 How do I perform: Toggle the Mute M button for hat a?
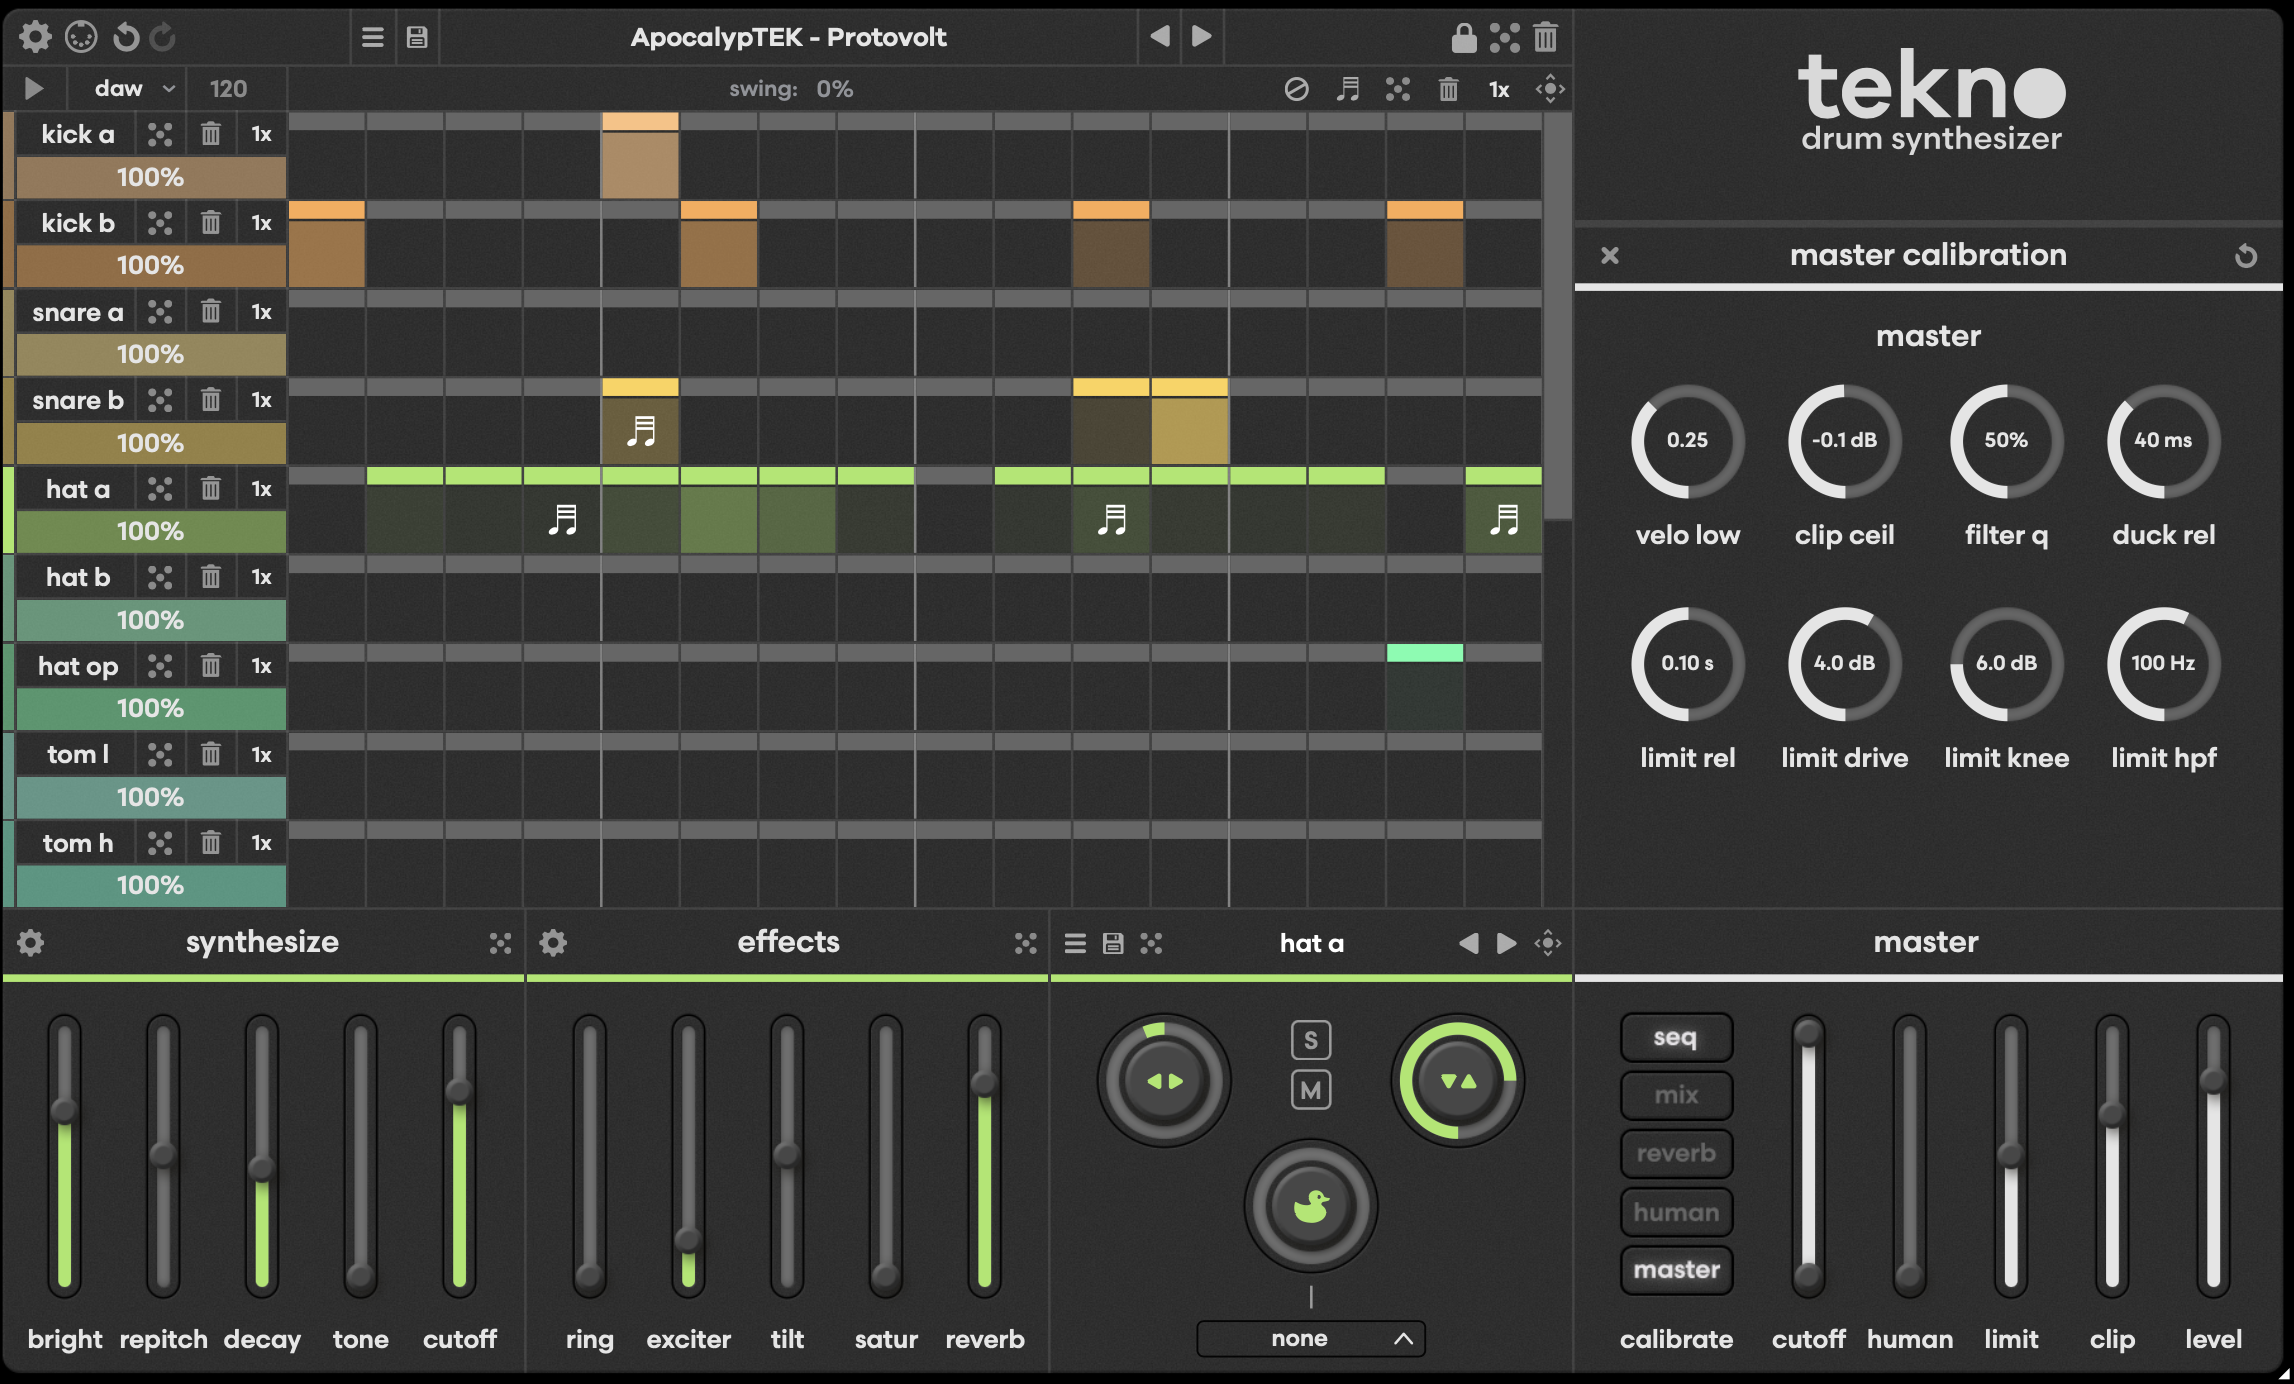coord(1310,1090)
